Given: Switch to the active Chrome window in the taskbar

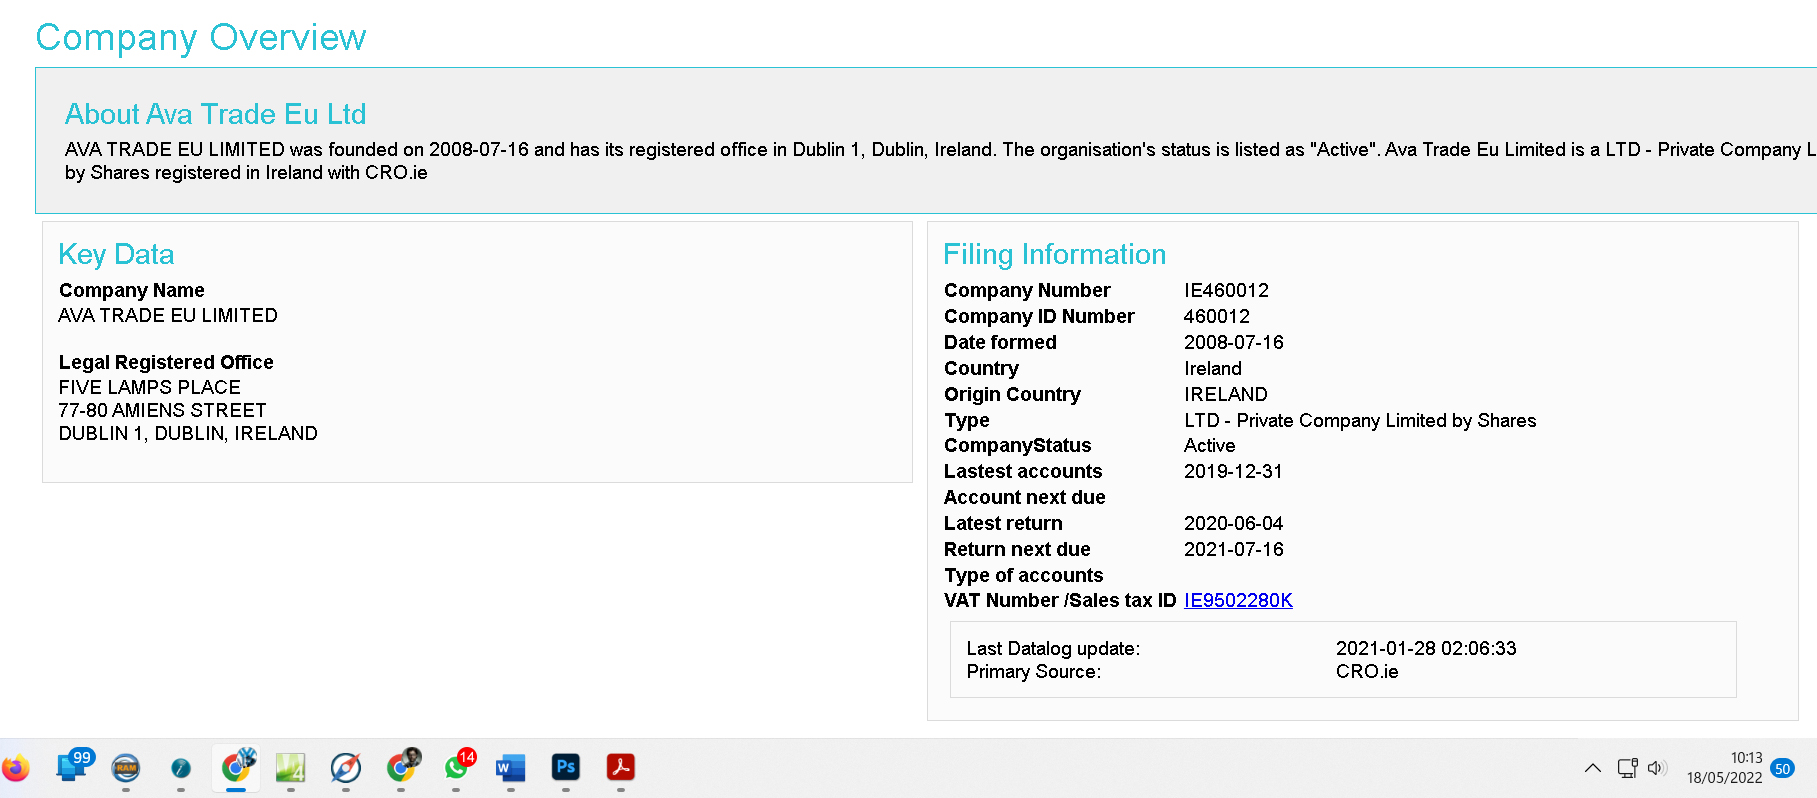Looking at the screenshot, I should [236, 767].
